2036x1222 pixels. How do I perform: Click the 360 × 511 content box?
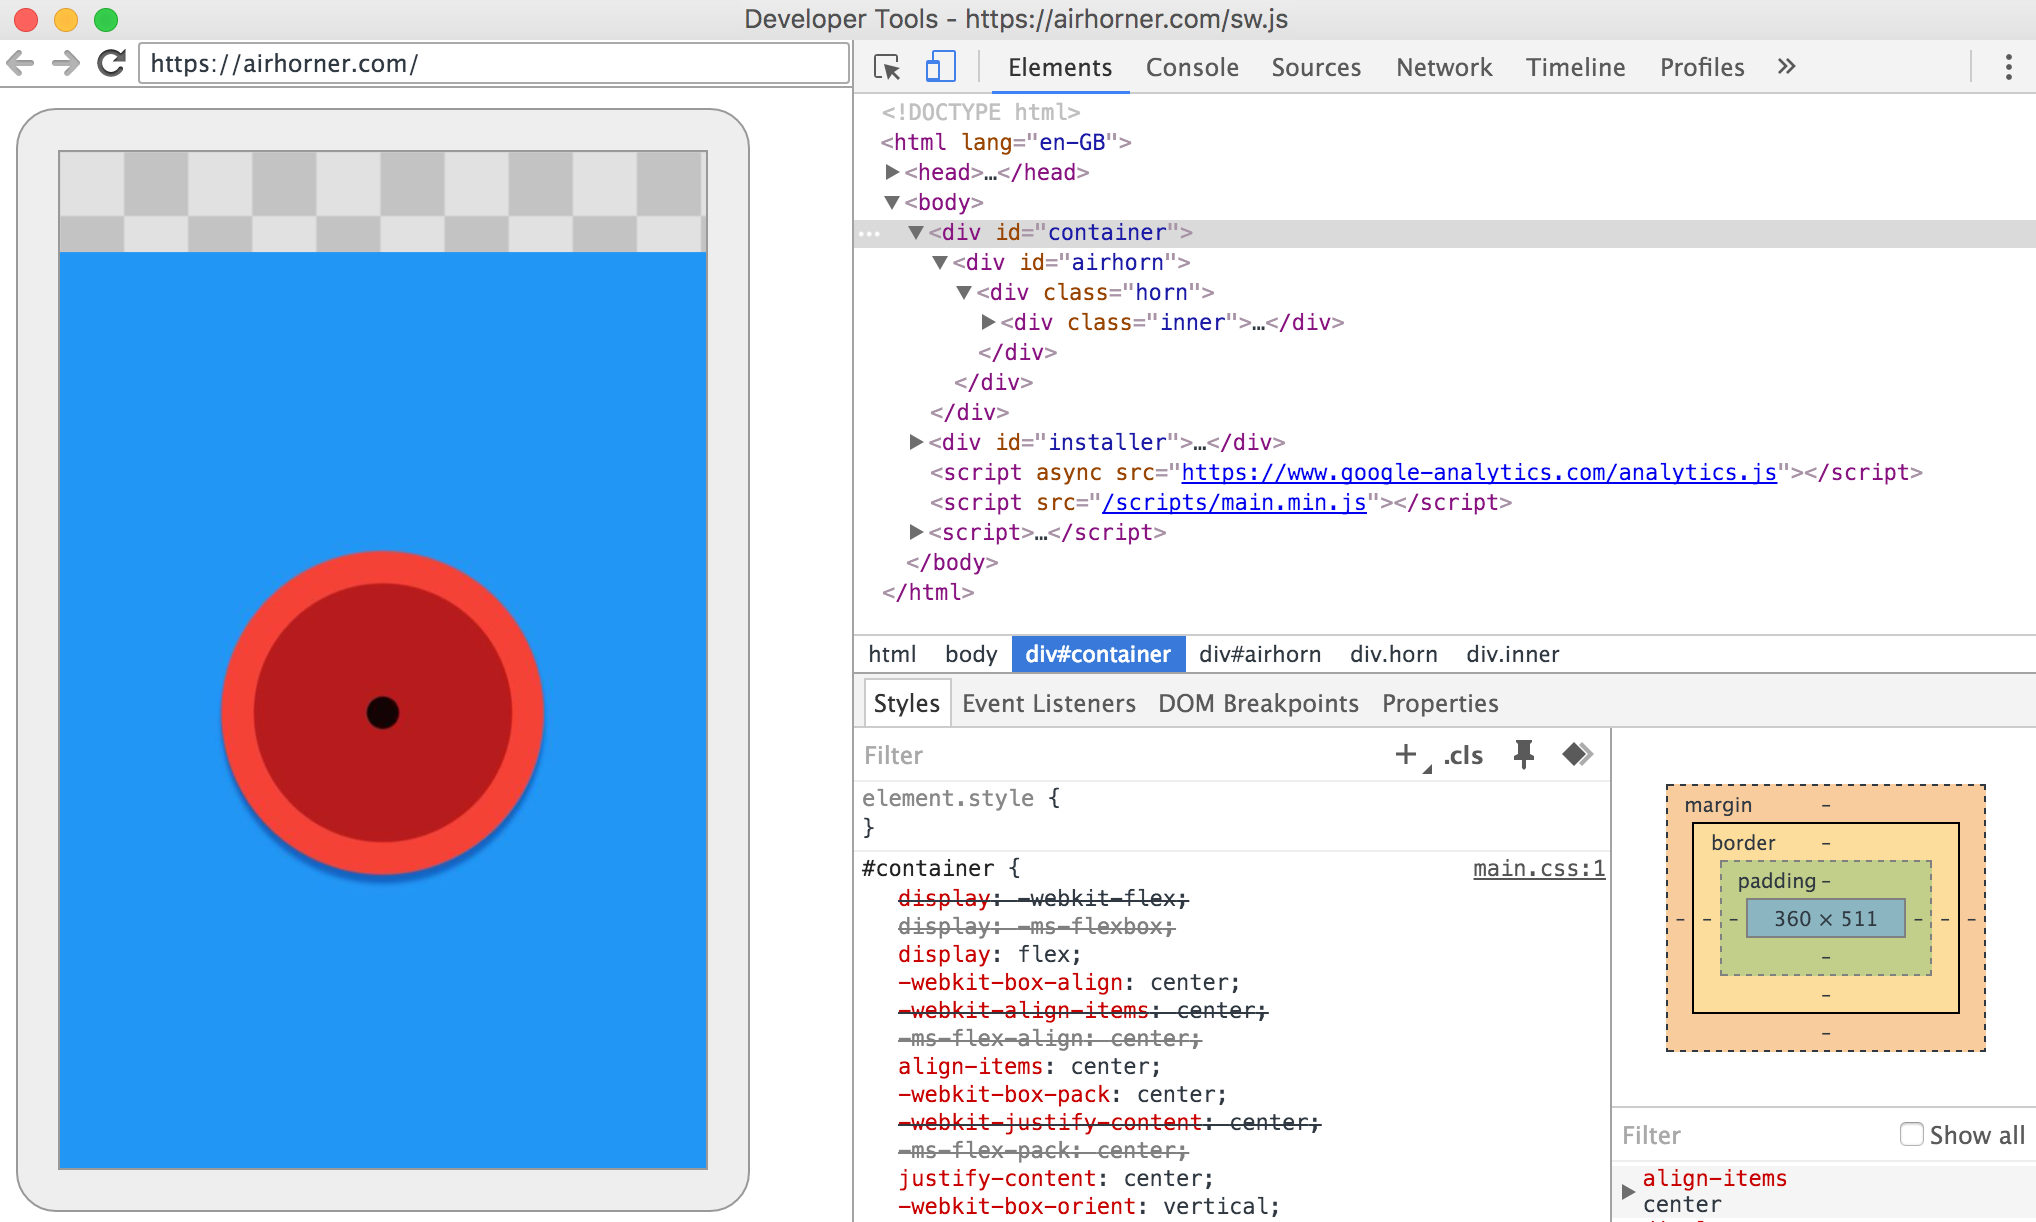click(1825, 918)
